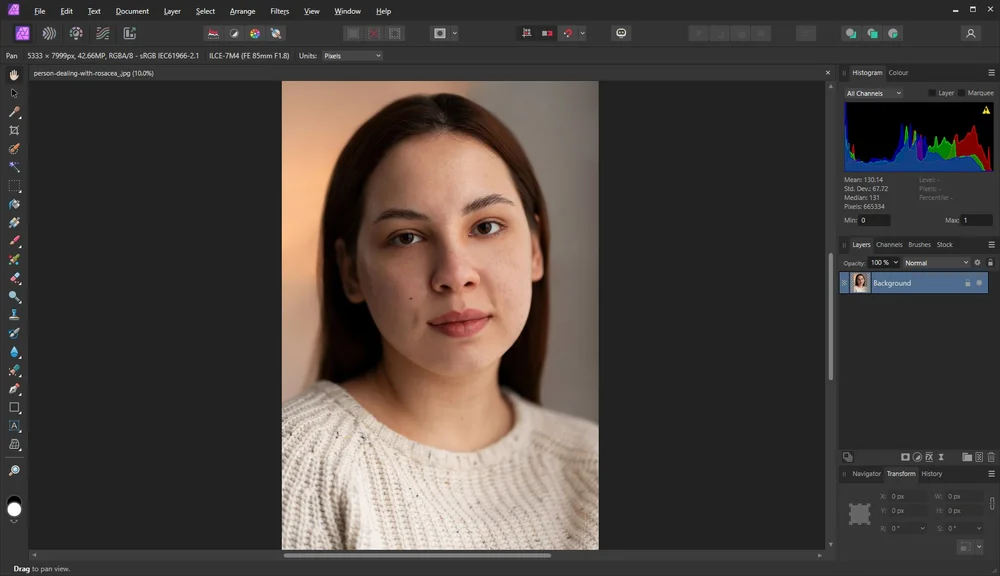Select the Pen tool
Viewport: 1000px width, 576px height.
14,389
